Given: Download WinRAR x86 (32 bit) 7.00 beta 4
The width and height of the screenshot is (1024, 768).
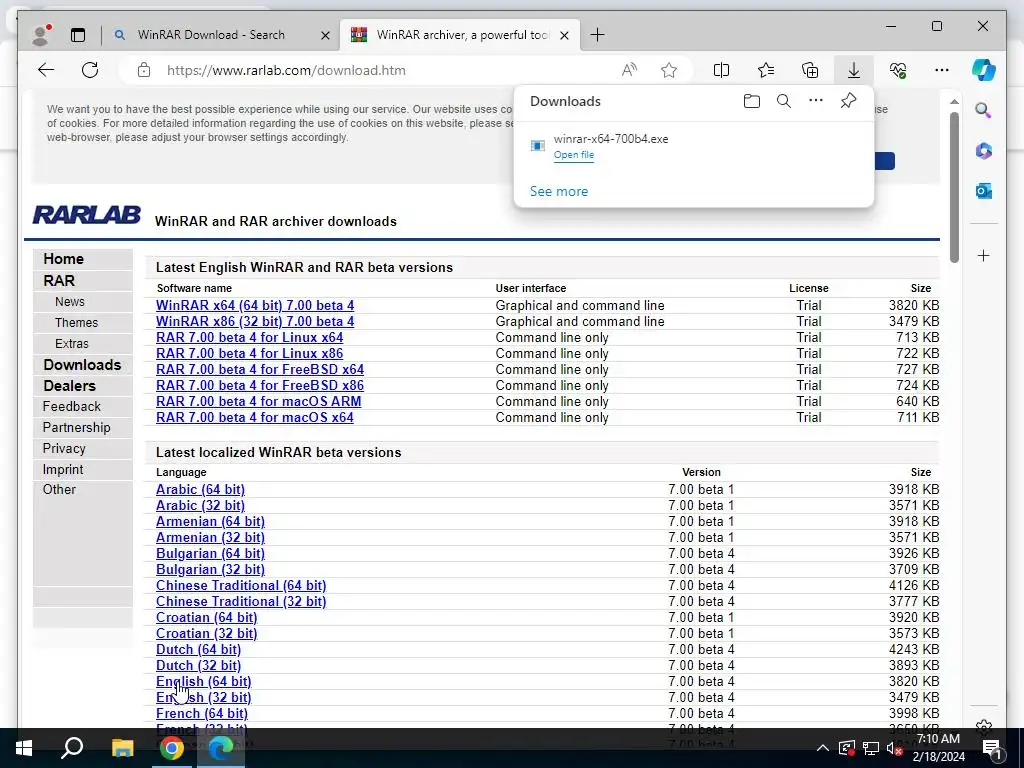Looking at the screenshot, I should coord(255,321).
